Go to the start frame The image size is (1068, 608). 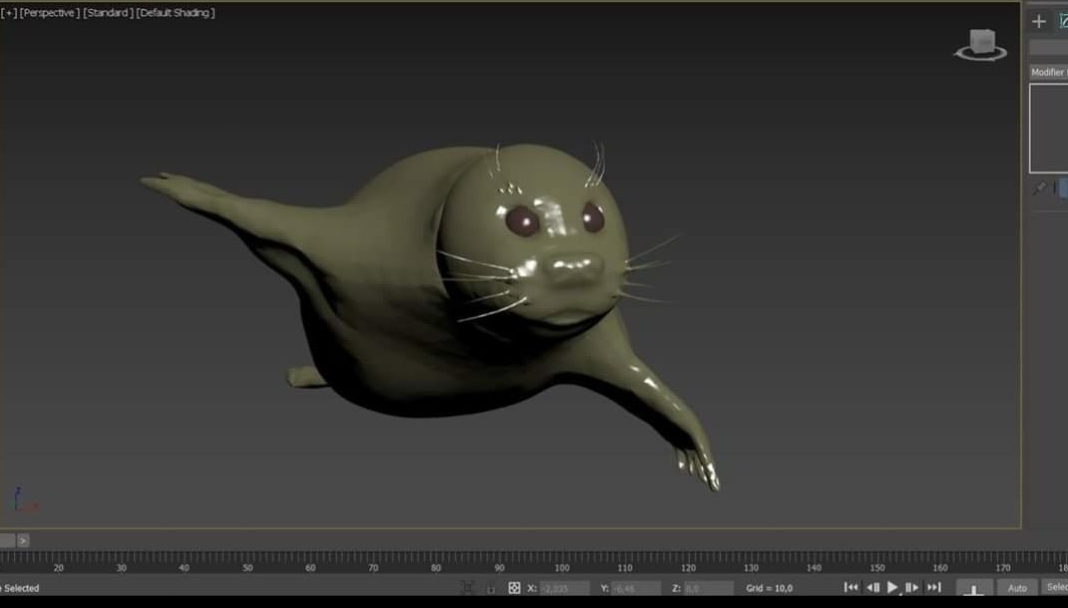tap(851, 587)
